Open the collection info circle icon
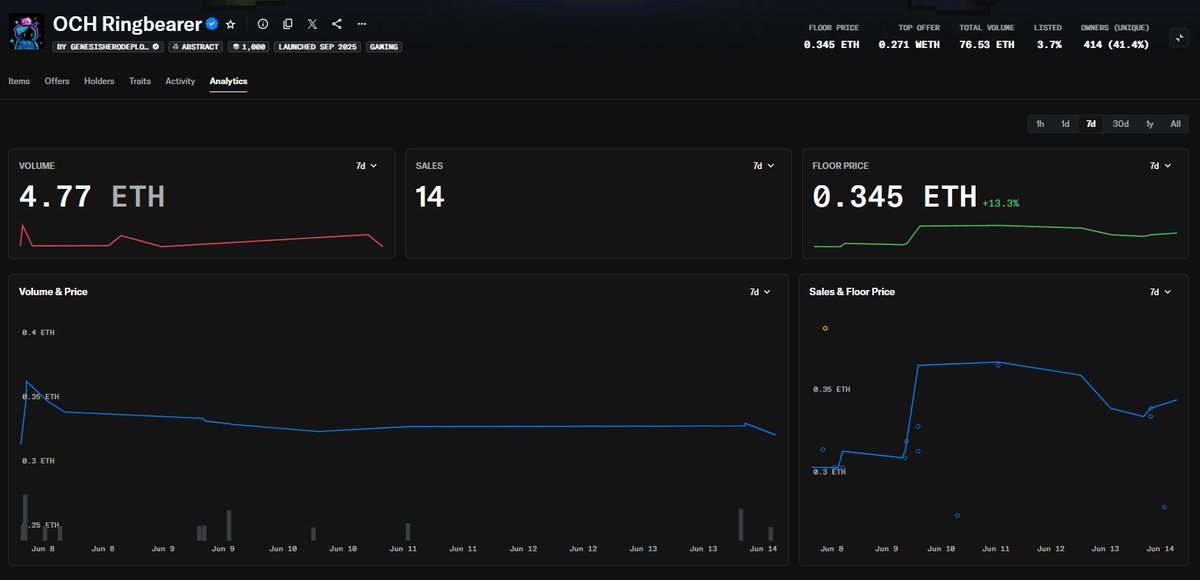The height and width of the screenshot is (580, 1200). point(263,23)
